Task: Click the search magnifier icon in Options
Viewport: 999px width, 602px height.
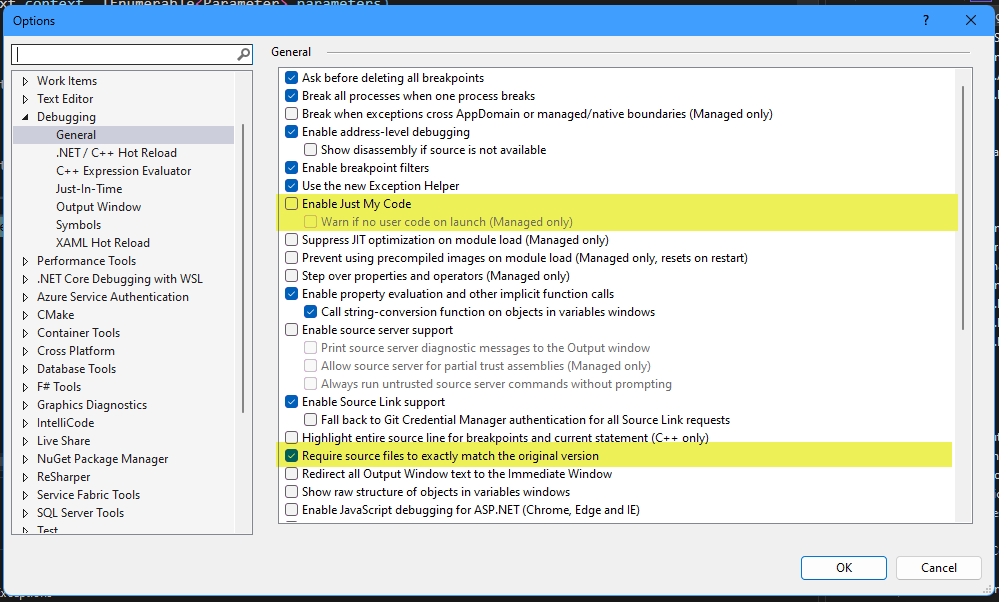Action: [x=243, y=54]
